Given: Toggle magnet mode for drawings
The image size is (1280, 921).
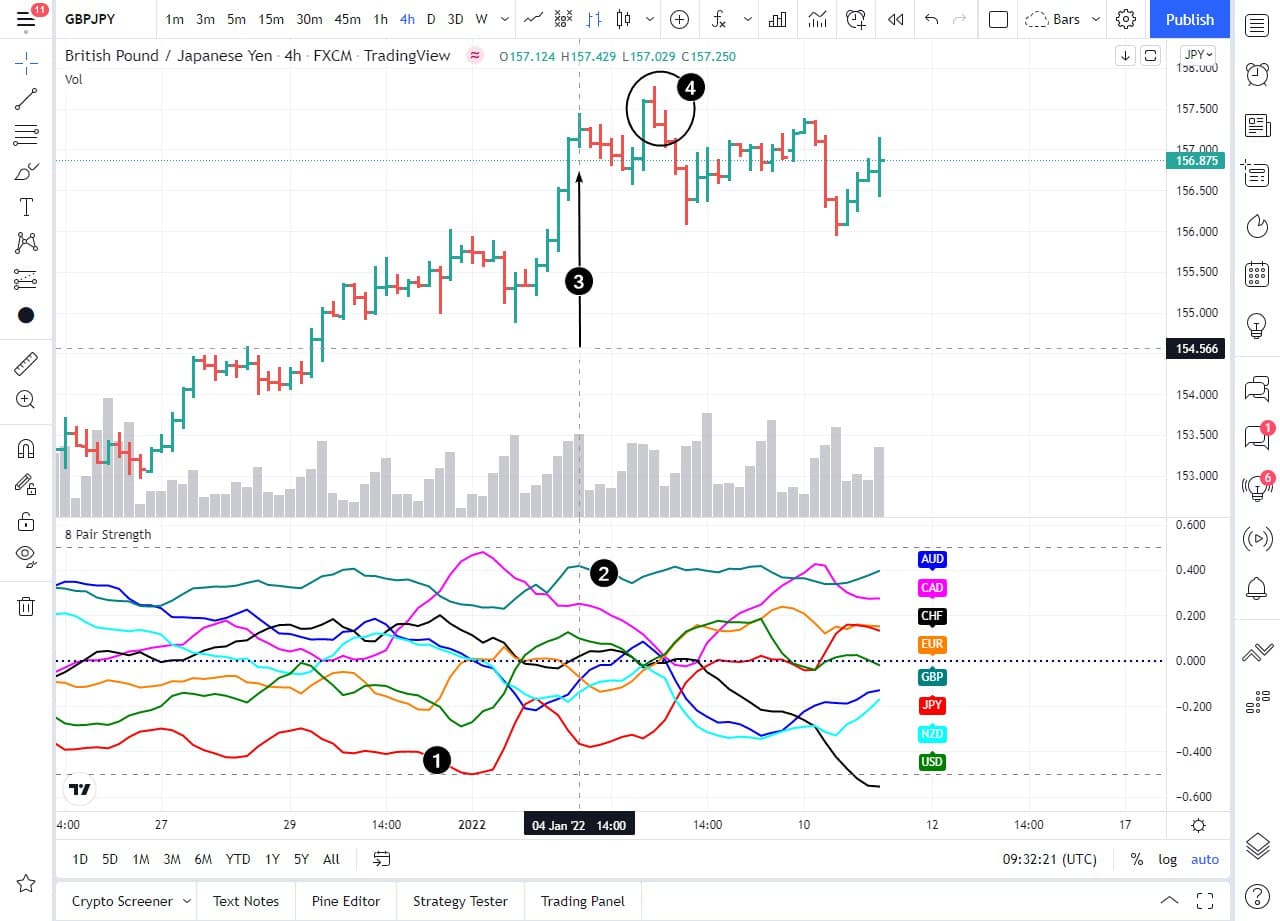Looking at the screenshot, I should (26, 448).
